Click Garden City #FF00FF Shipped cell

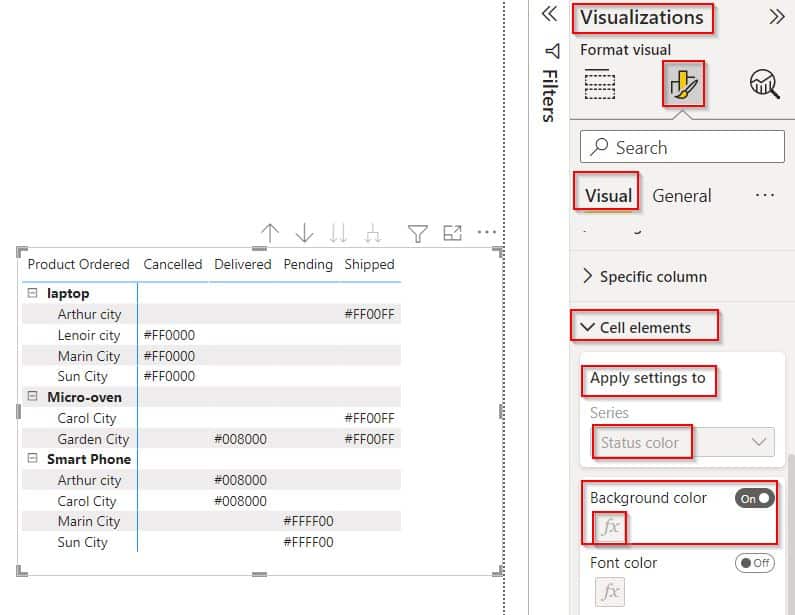369,439
